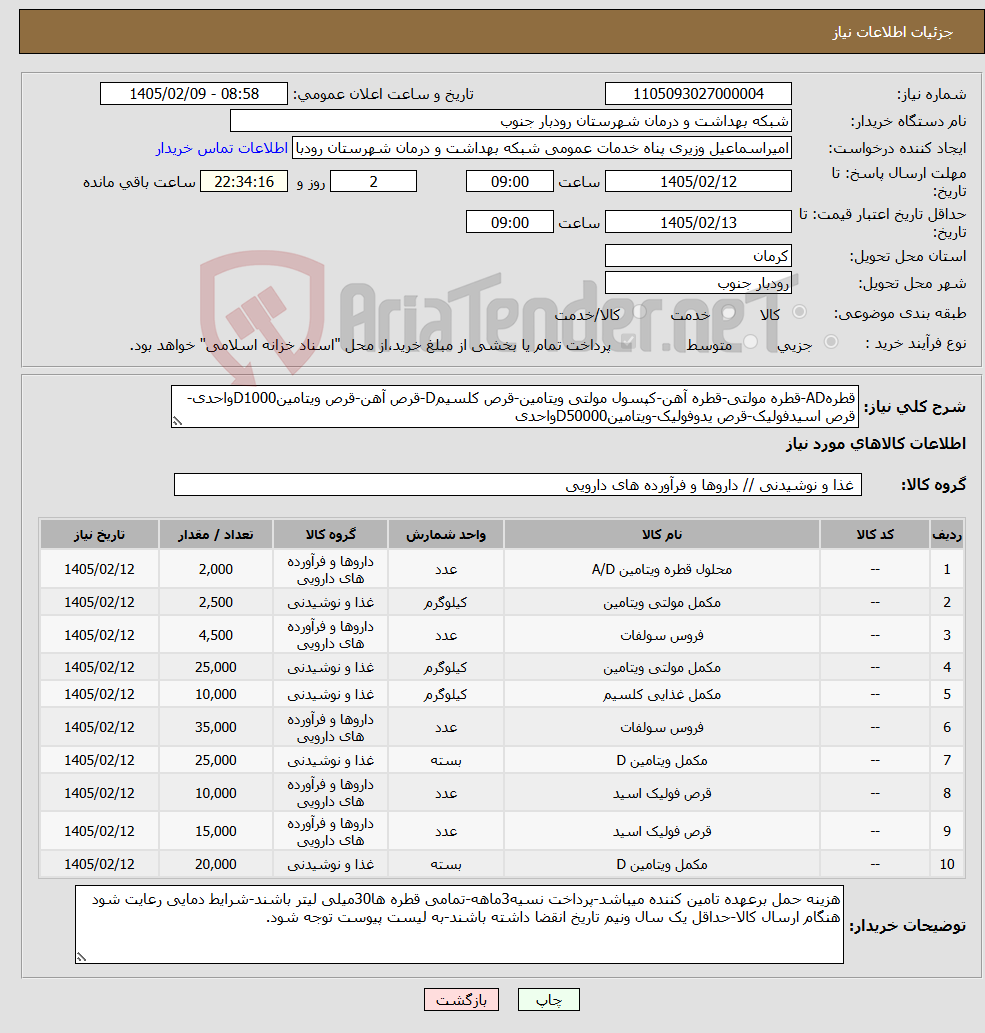The height and width of the screenshot is (1033, 985).
Task: Click the نام دستگاه خریدار field
Action: coord(511,121)
